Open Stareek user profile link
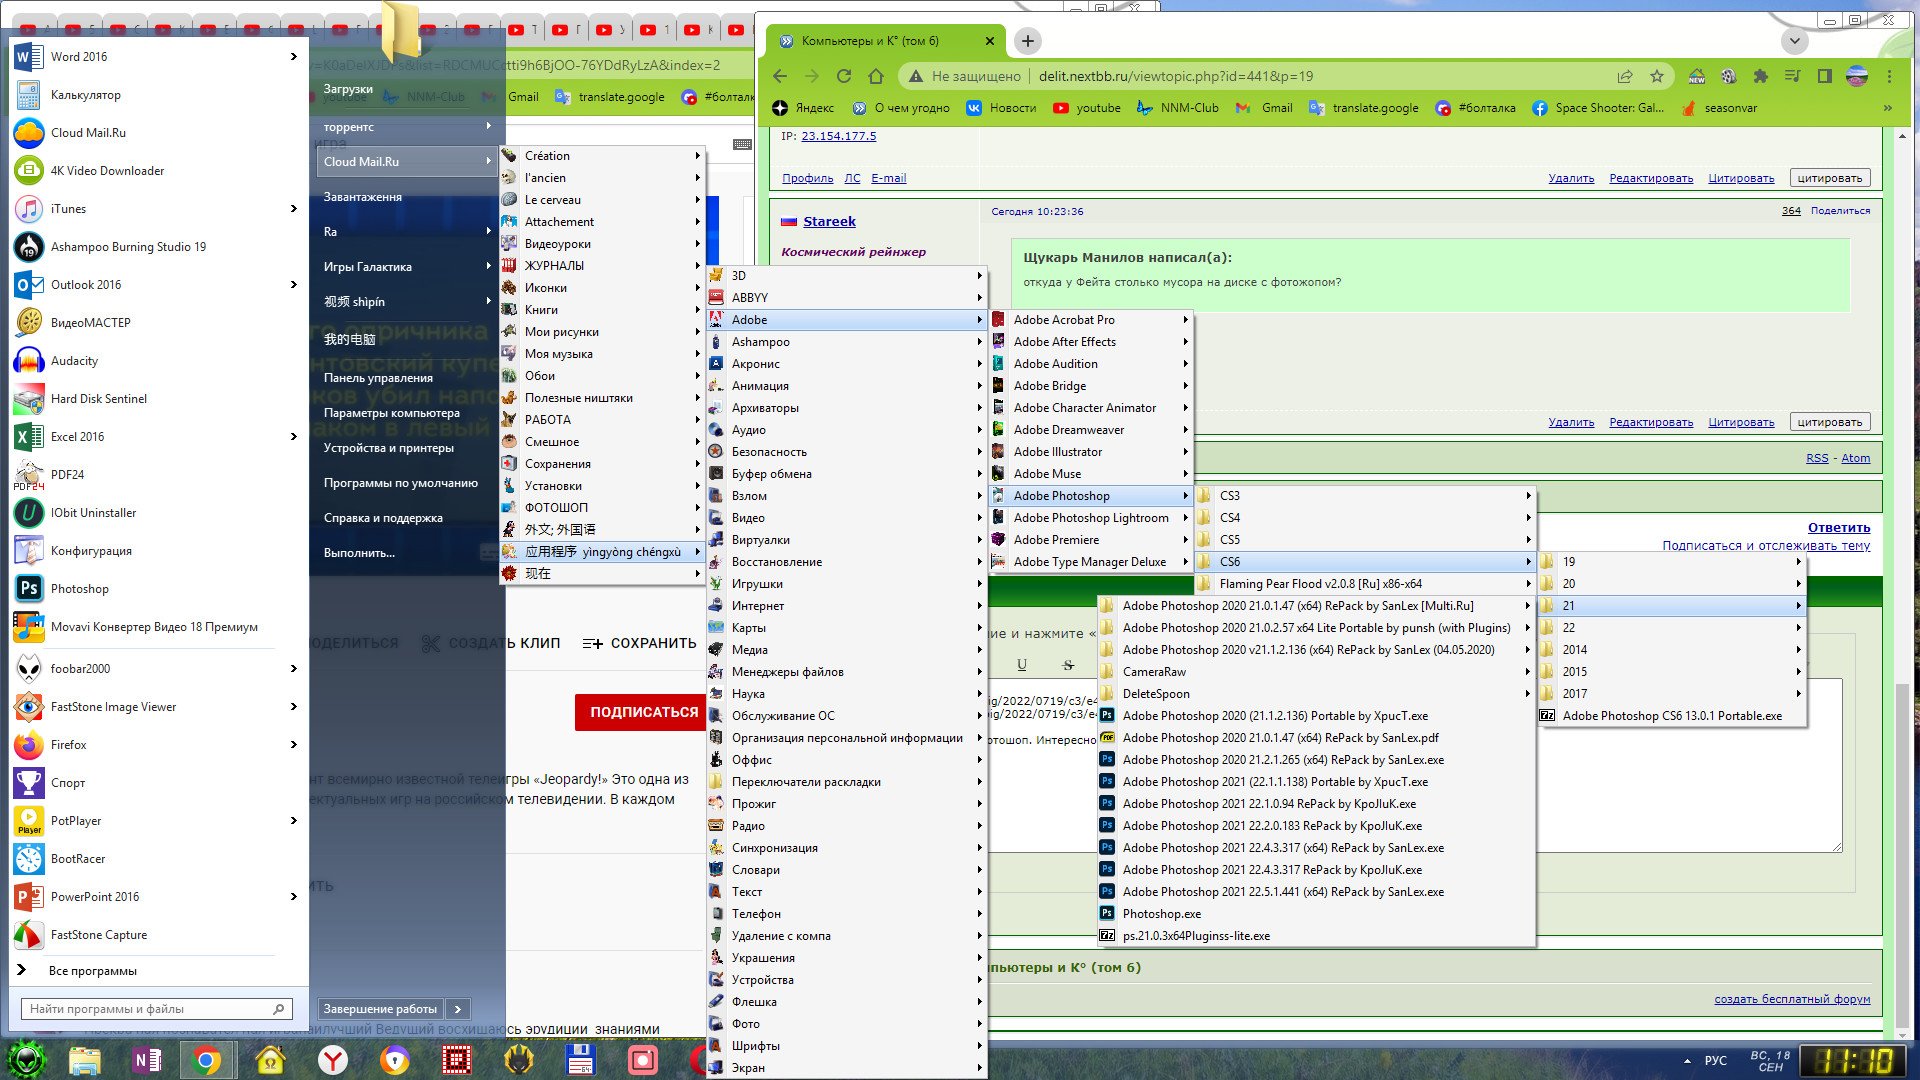The width and height of the screenshot is (1920, 1080). [829, 222]
